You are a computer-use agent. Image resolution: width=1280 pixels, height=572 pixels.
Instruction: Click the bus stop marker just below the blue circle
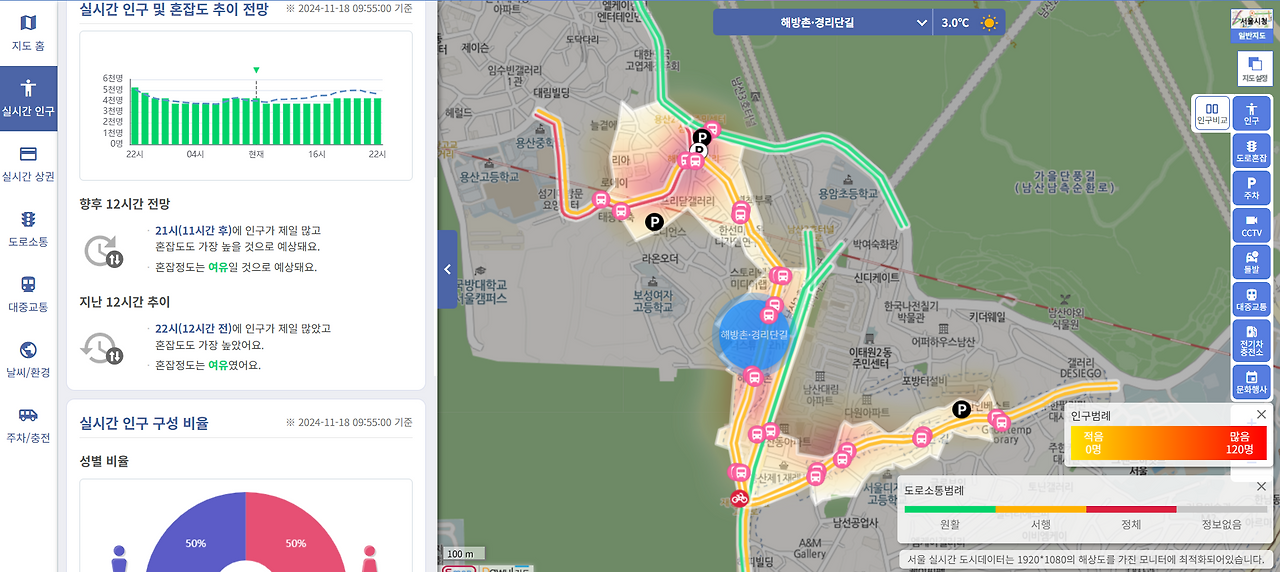click(755, 377)
